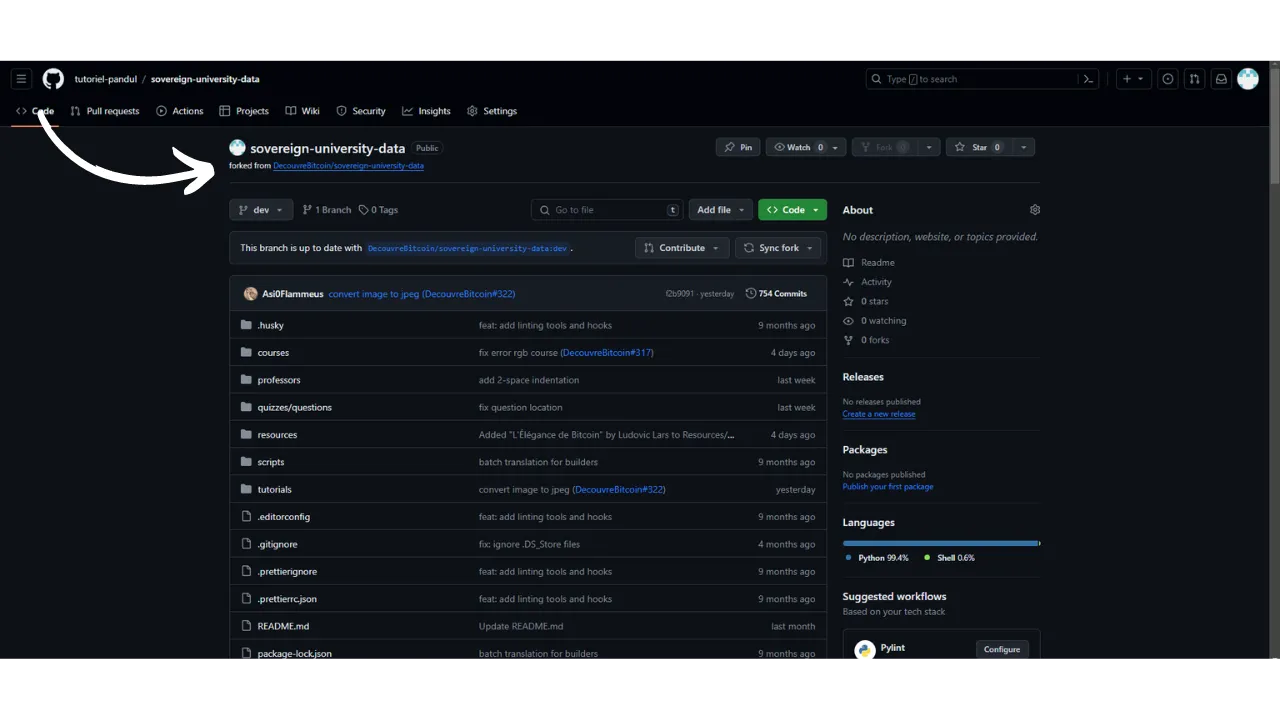Star the repository
The height and width of the screenshot is (720, 1280).
(x=979, y=147)
